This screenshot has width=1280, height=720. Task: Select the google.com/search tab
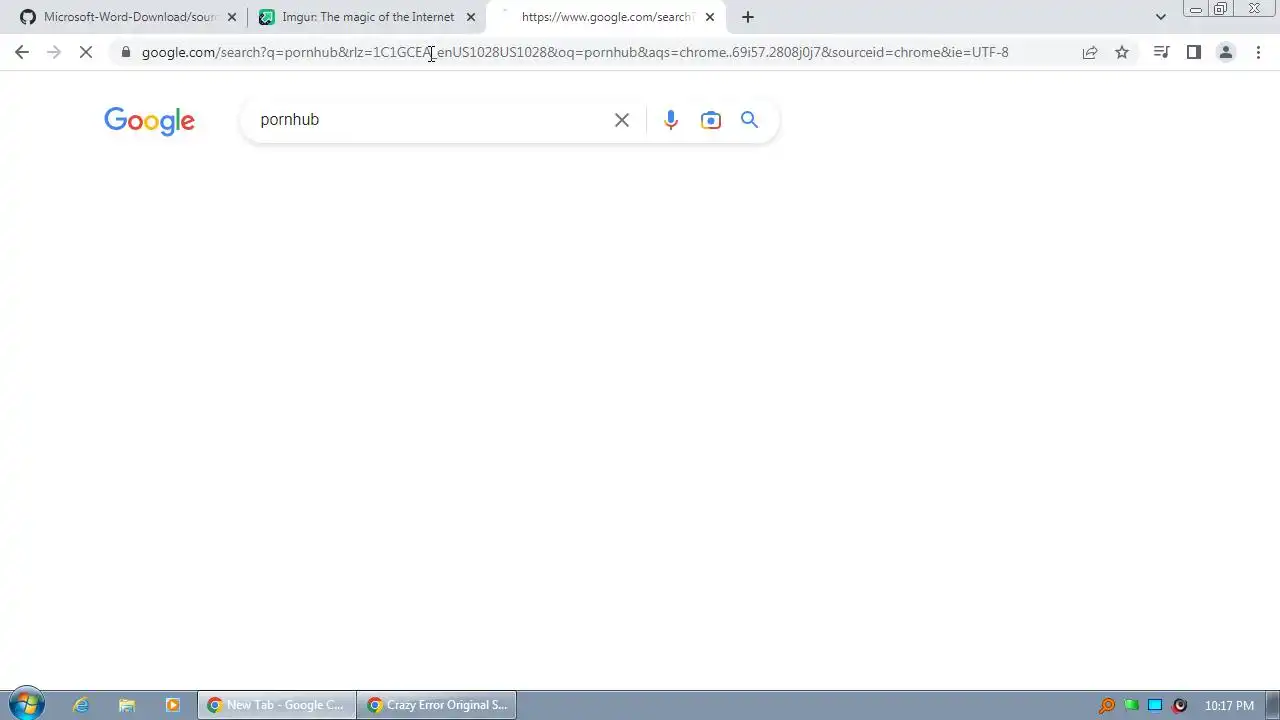607,17
